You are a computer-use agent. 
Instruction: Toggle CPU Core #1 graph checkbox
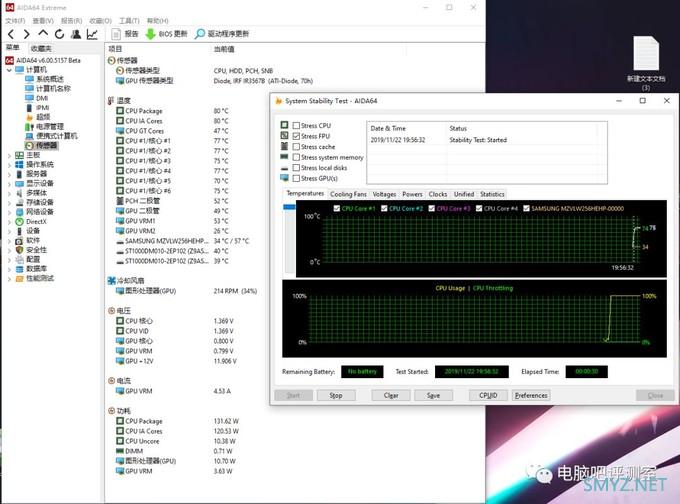pyautogui.click(x=337, y=209)
